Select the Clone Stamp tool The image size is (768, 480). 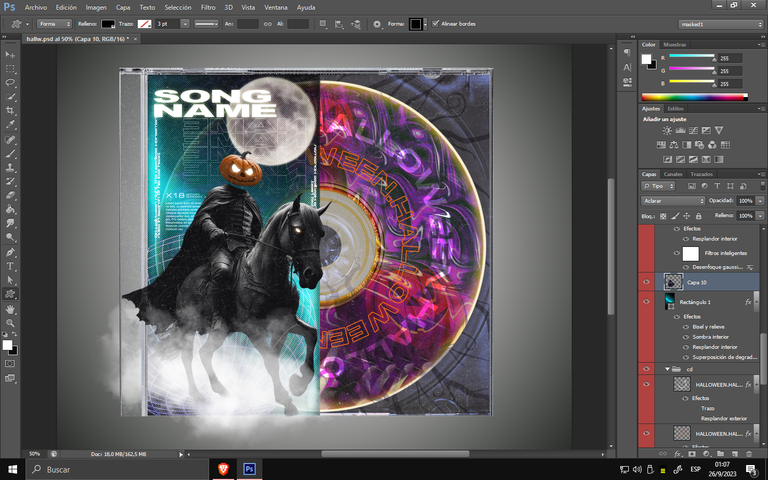tap(10, 167)
